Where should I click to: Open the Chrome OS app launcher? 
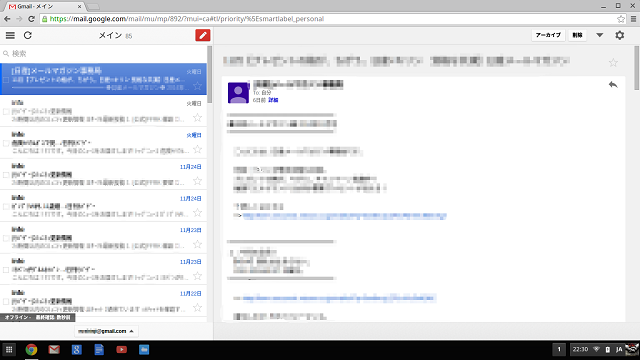pyautogui.click(x=9, y=349)
